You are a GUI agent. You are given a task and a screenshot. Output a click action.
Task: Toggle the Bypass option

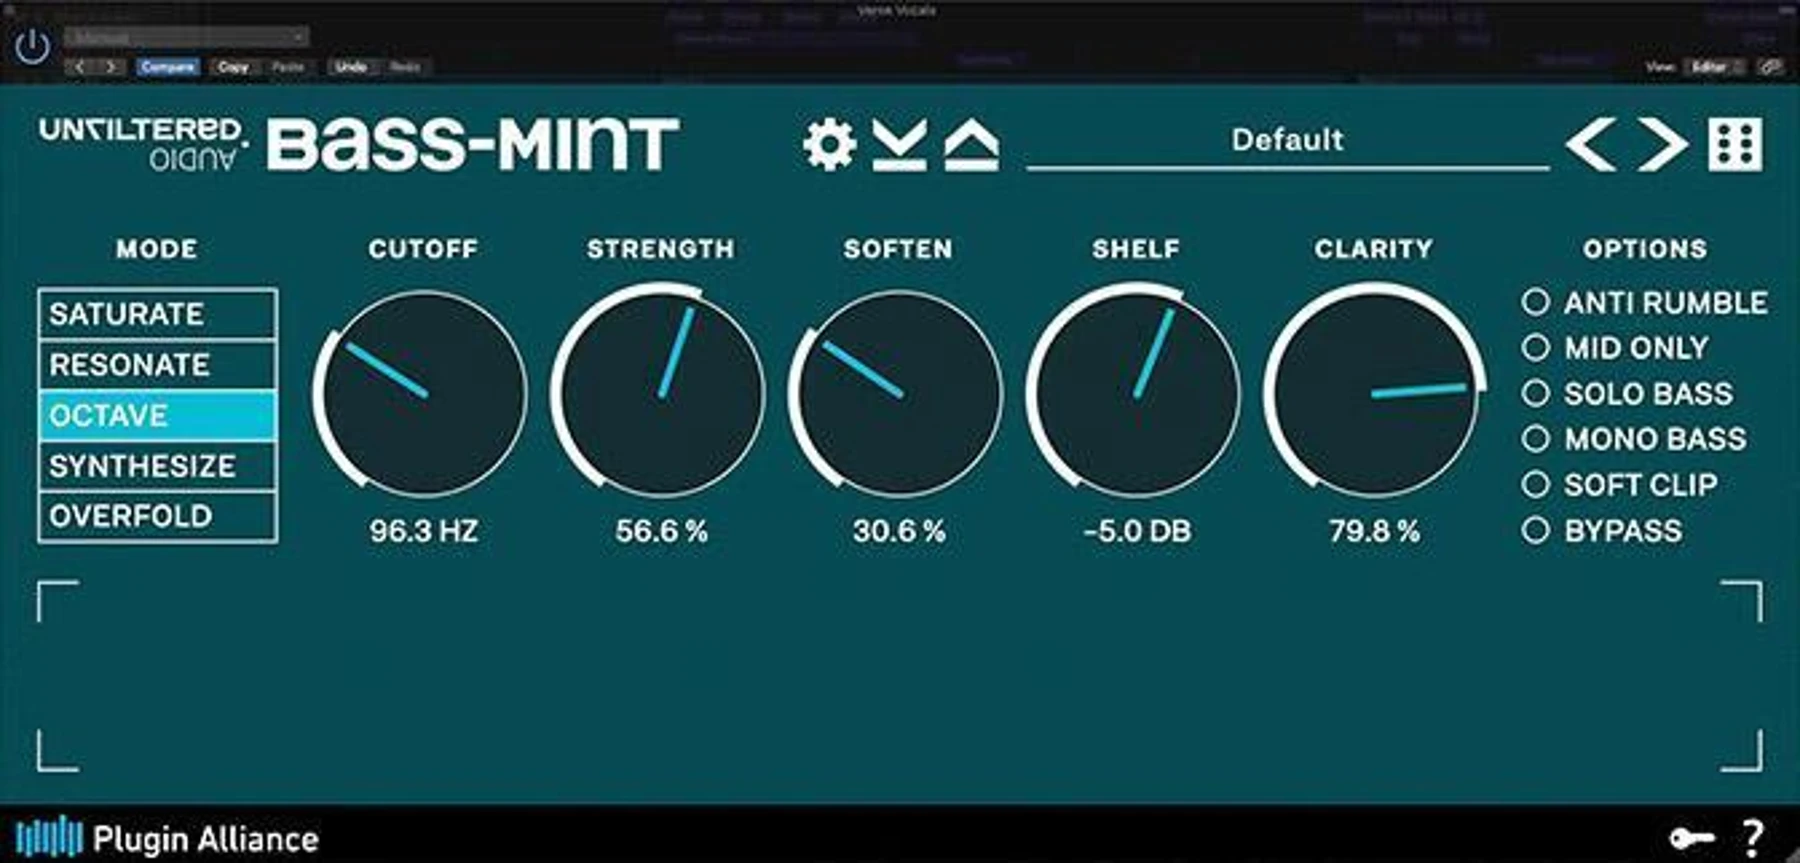click(1535, 530)
